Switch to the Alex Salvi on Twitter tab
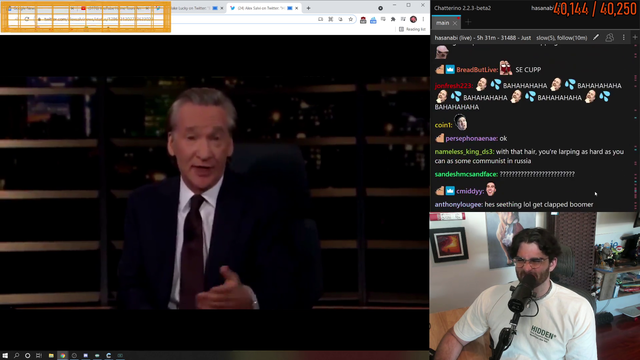The height and width of the screenshot is (360, 640). [263, 8]
